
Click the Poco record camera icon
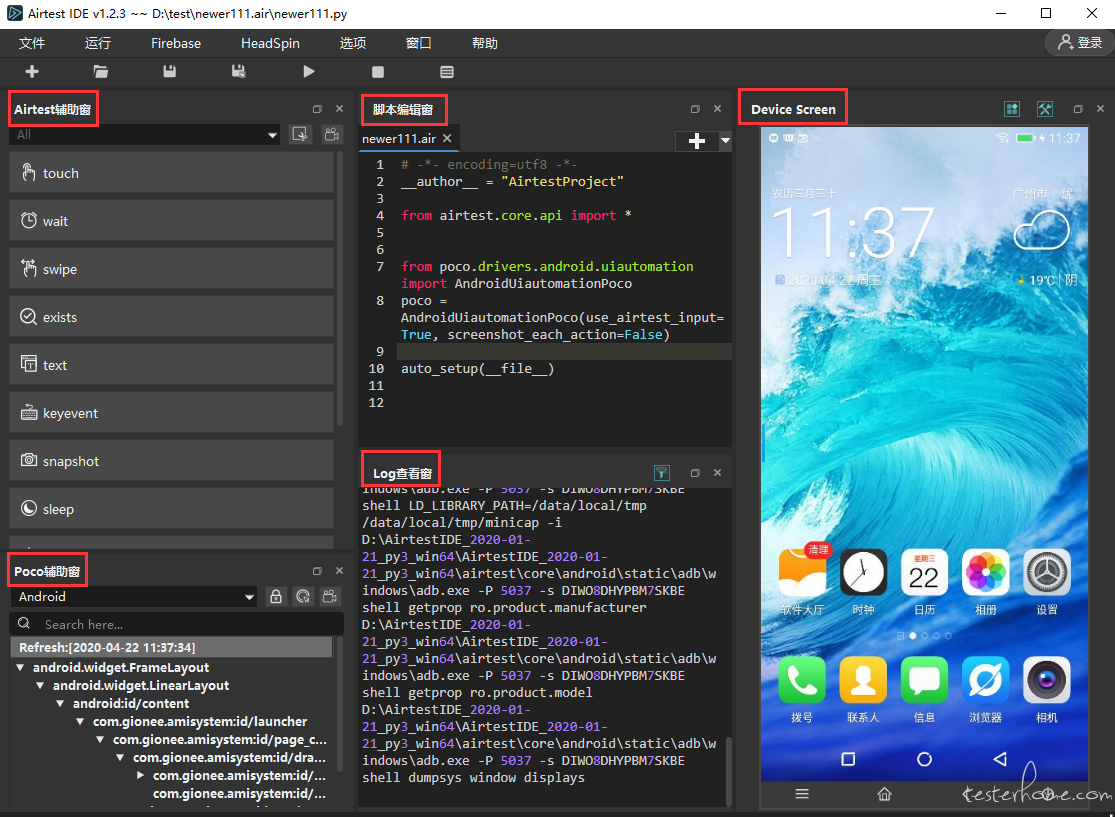click(x=330, y=597)
